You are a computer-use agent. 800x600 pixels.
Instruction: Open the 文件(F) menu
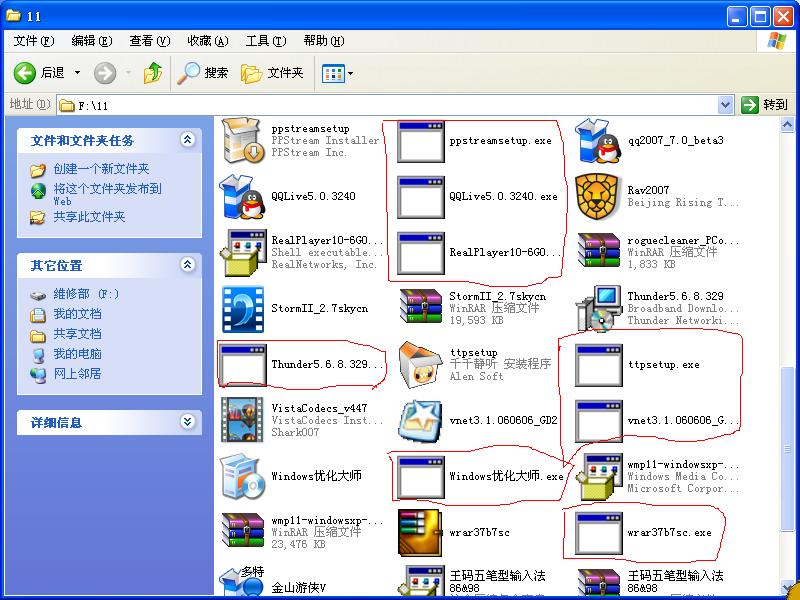point(34,41)
